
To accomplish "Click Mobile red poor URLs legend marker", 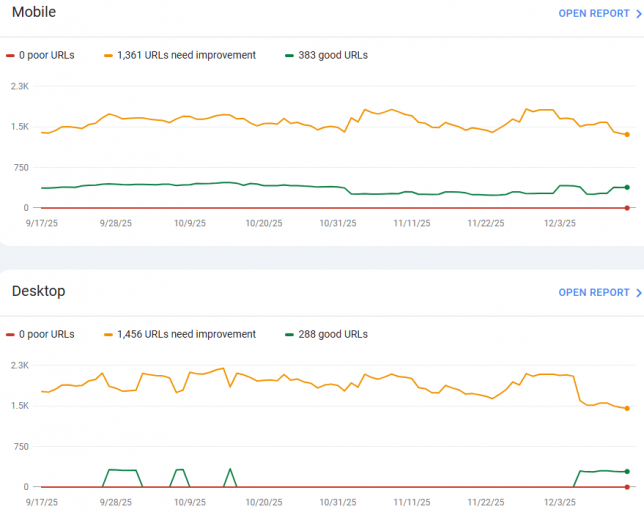I will [10, 55].
